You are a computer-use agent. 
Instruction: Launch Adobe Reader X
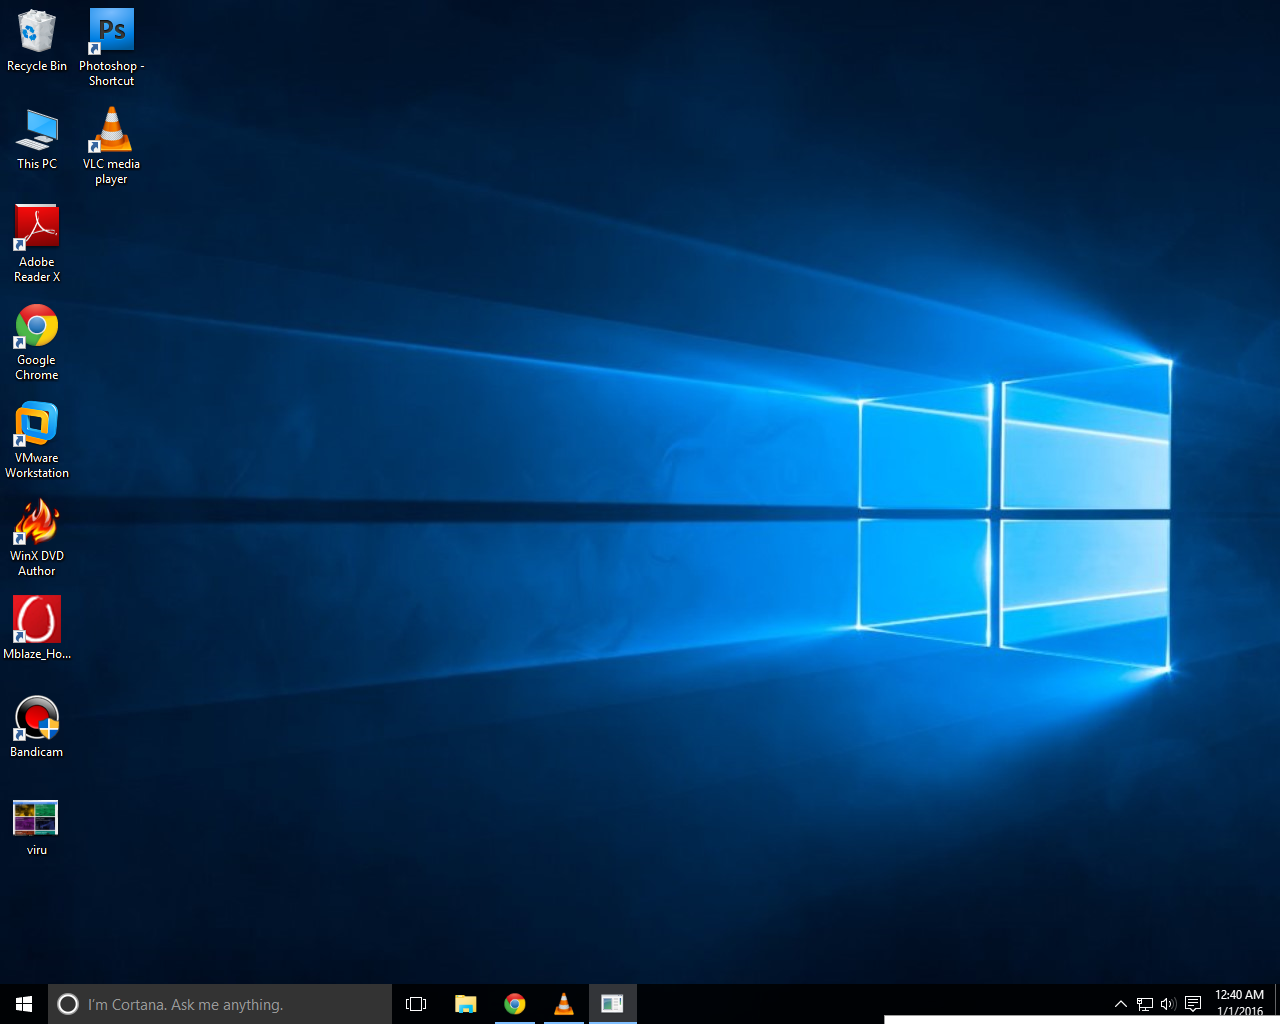37,226
